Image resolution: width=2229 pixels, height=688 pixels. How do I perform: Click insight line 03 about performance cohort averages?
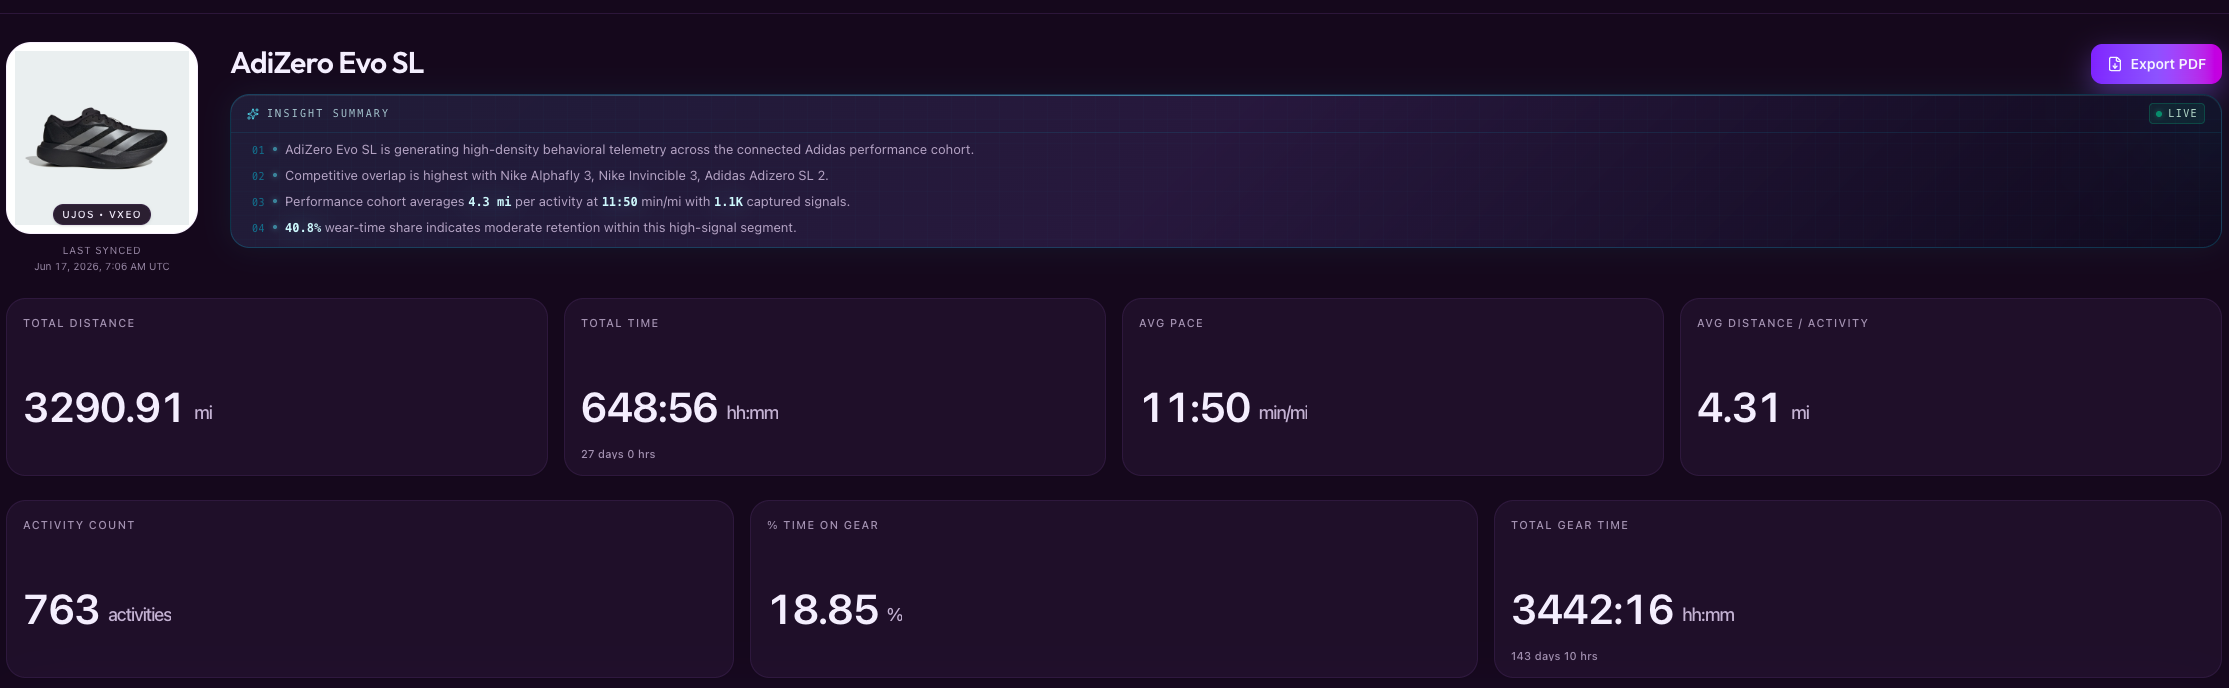[x=567, y=202]
